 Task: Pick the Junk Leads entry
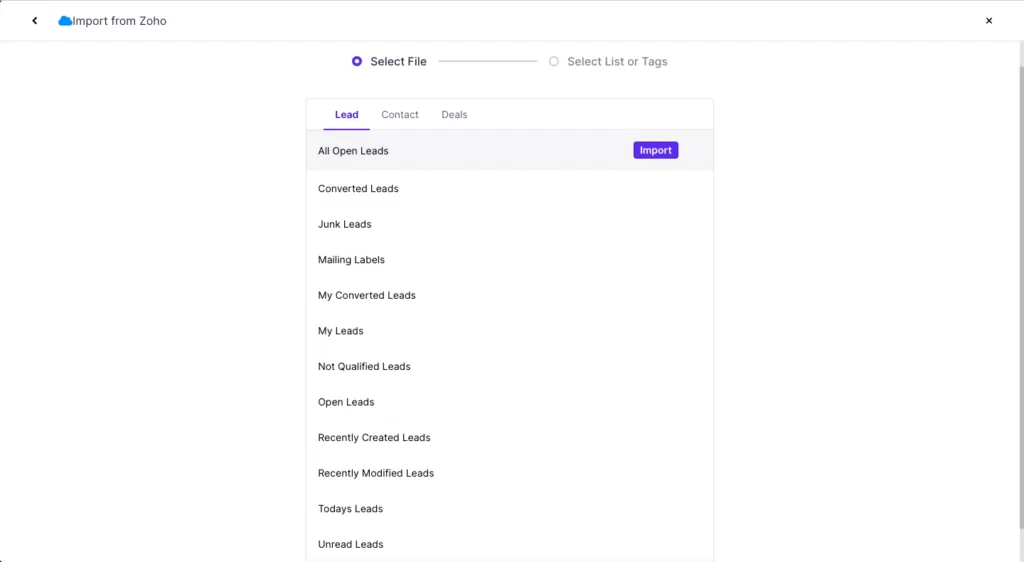point(510,224)
